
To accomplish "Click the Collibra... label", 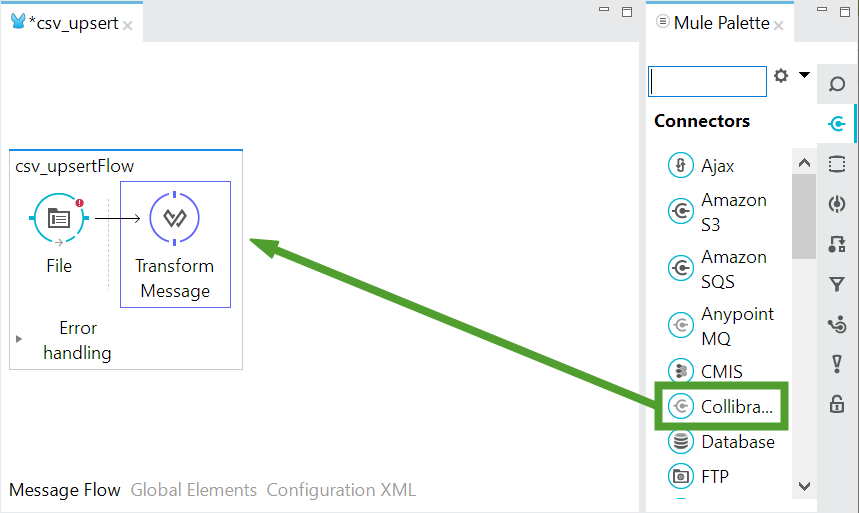I will (x=737, y=407).
